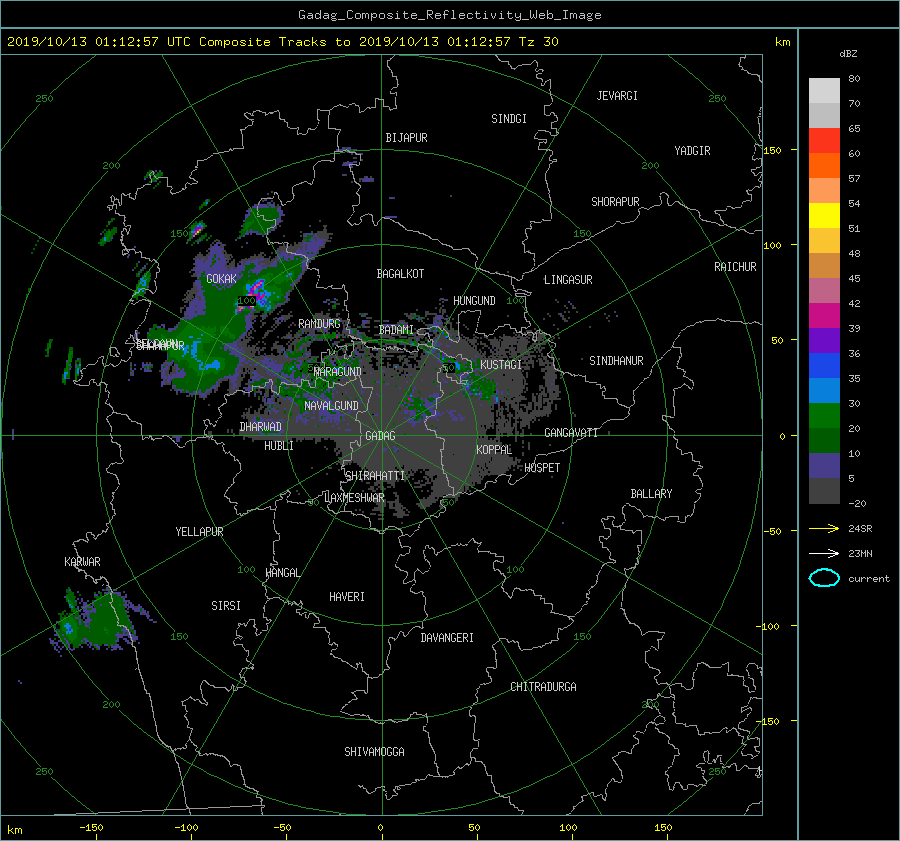The width and height of the screenshot is (900, 841).
Task: Click the YADGIR city label
Action: pyautogui.click(x=692, y=151)
